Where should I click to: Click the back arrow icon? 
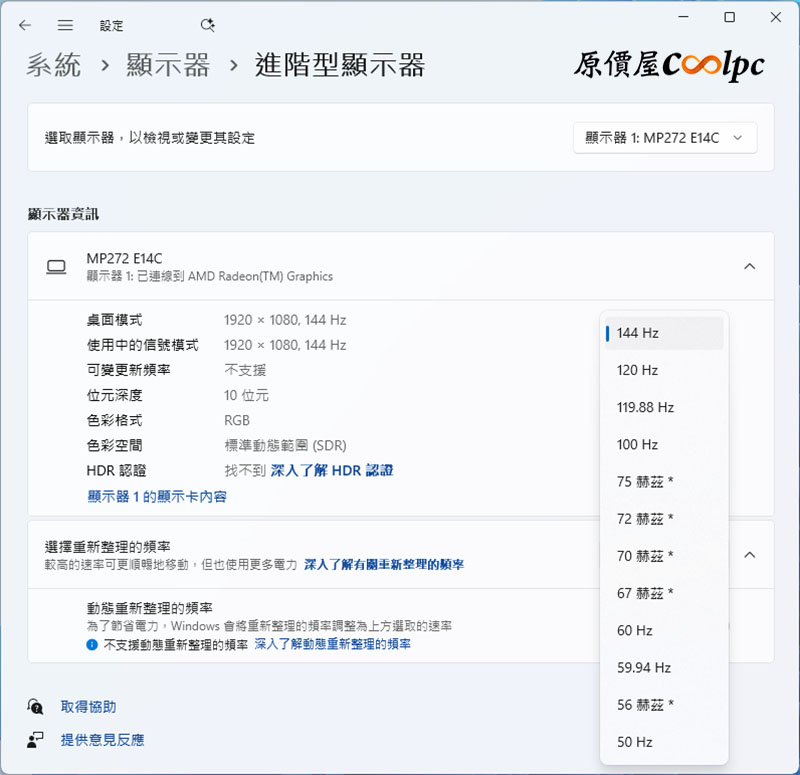[x=25, y=25]
